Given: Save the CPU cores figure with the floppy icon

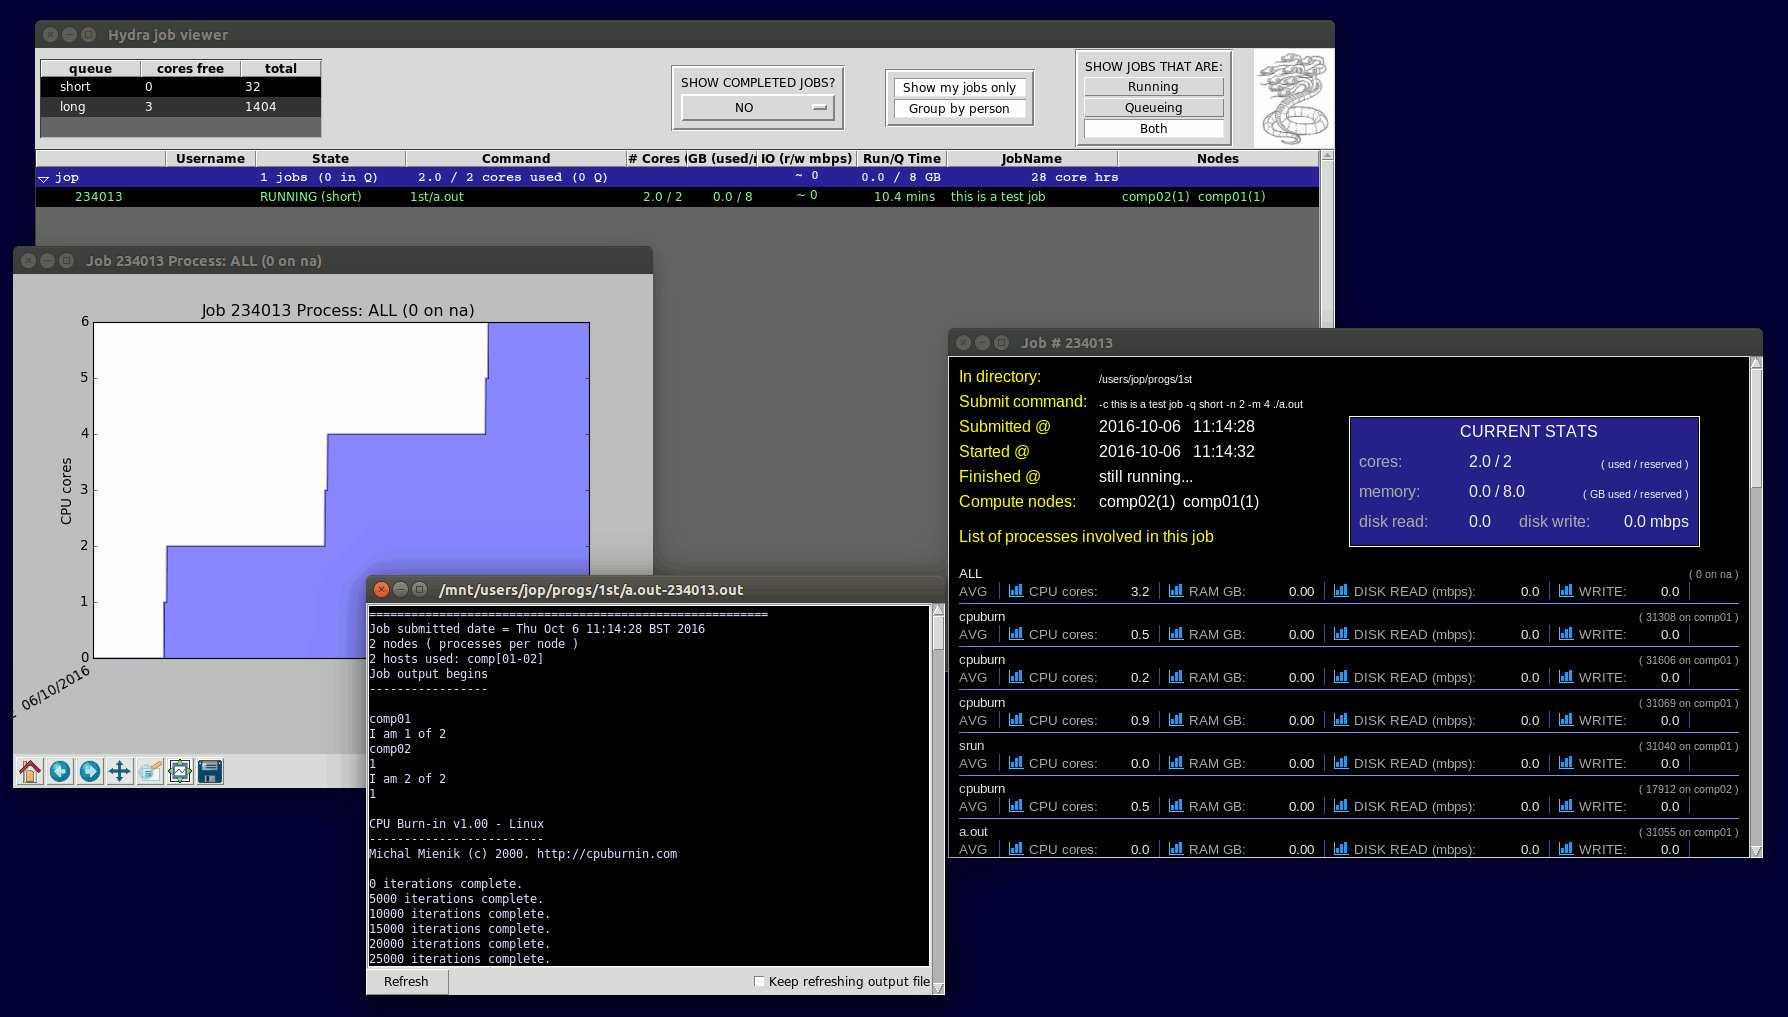Looking at the screenshot, I should pyautogui.click(x=210, y=771).
